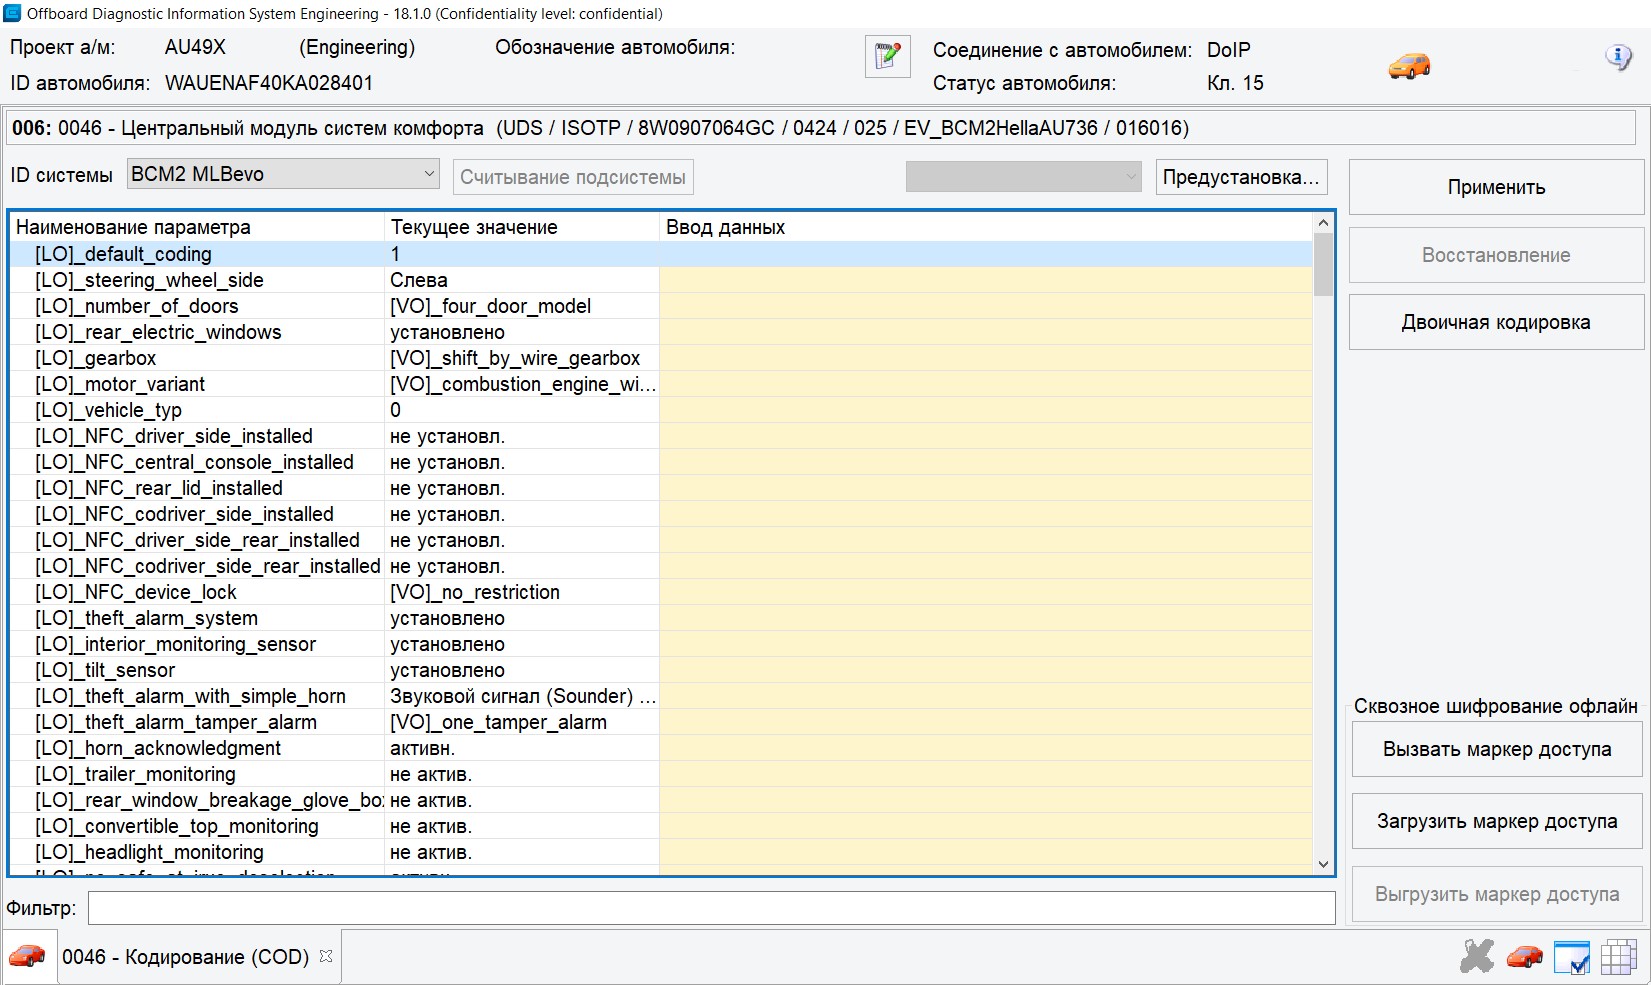Click the Вызвать маркер доступа button
1651x985 pixels.
point(1496,749)
